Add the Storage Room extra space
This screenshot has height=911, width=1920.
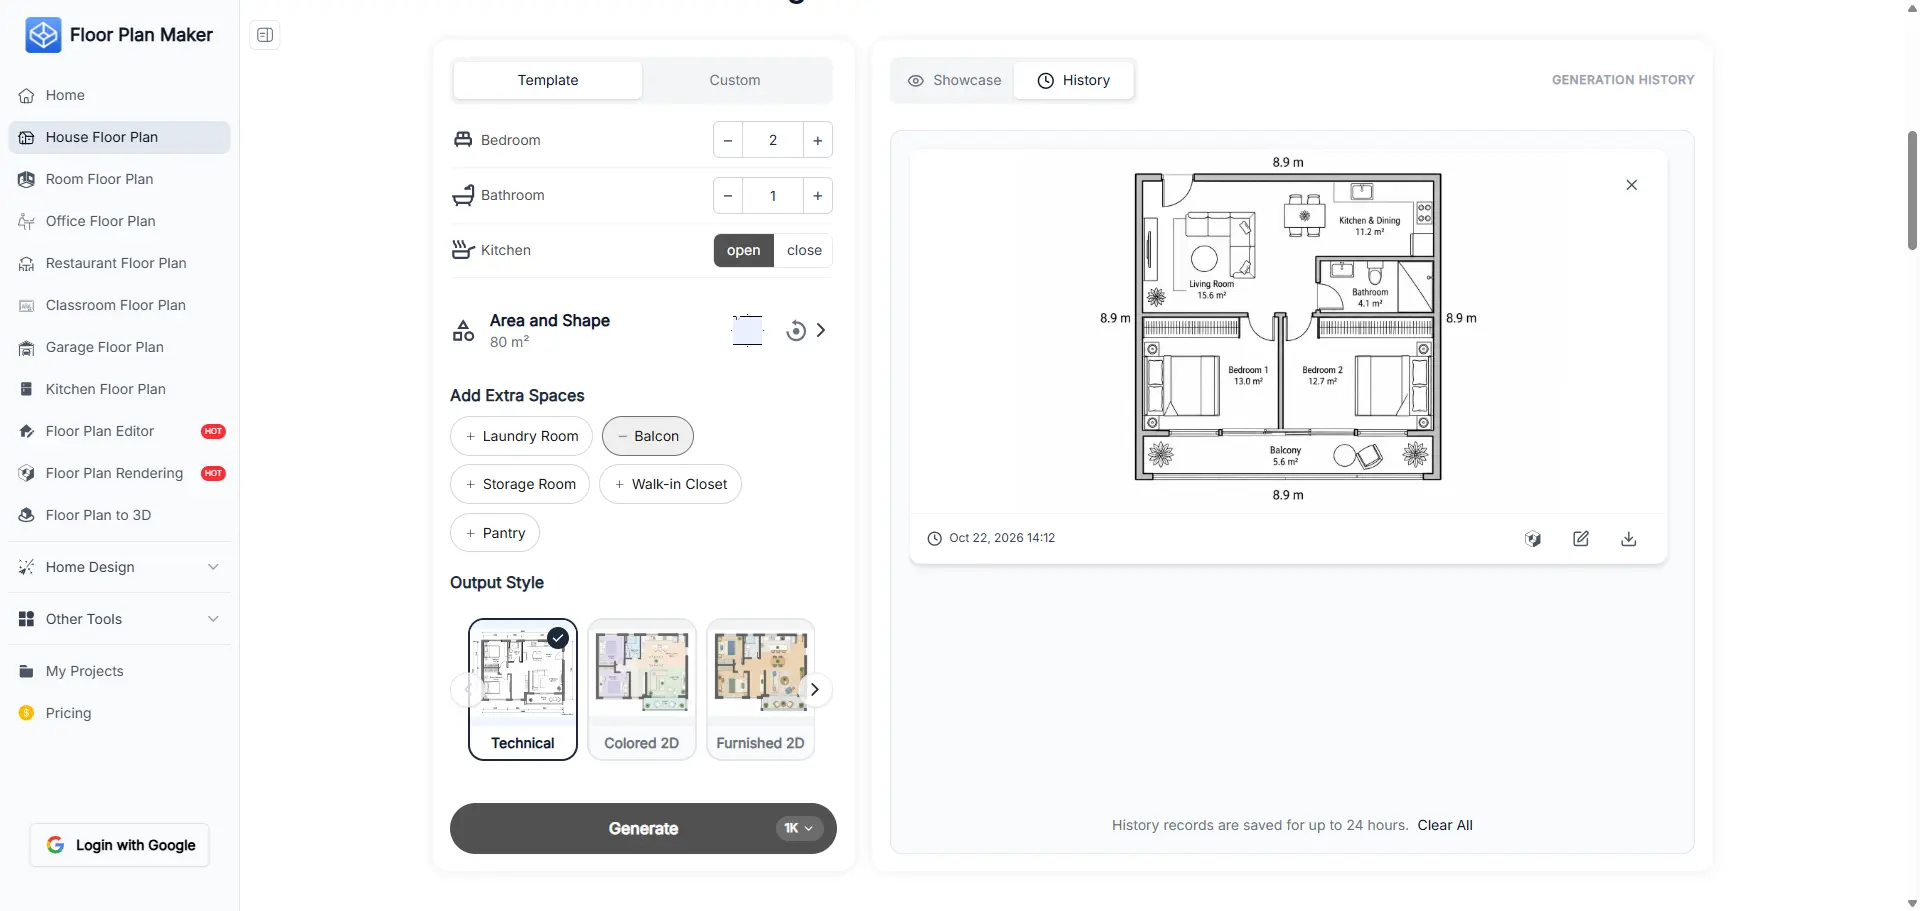click(520, 484)
